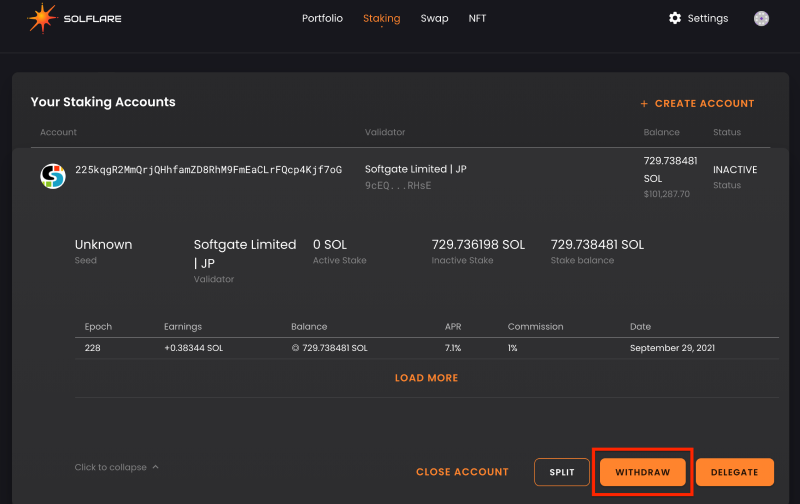Click the Split button
Image resolution: width=800 pixels, height=504 pixels.
[x=562, y=472]
